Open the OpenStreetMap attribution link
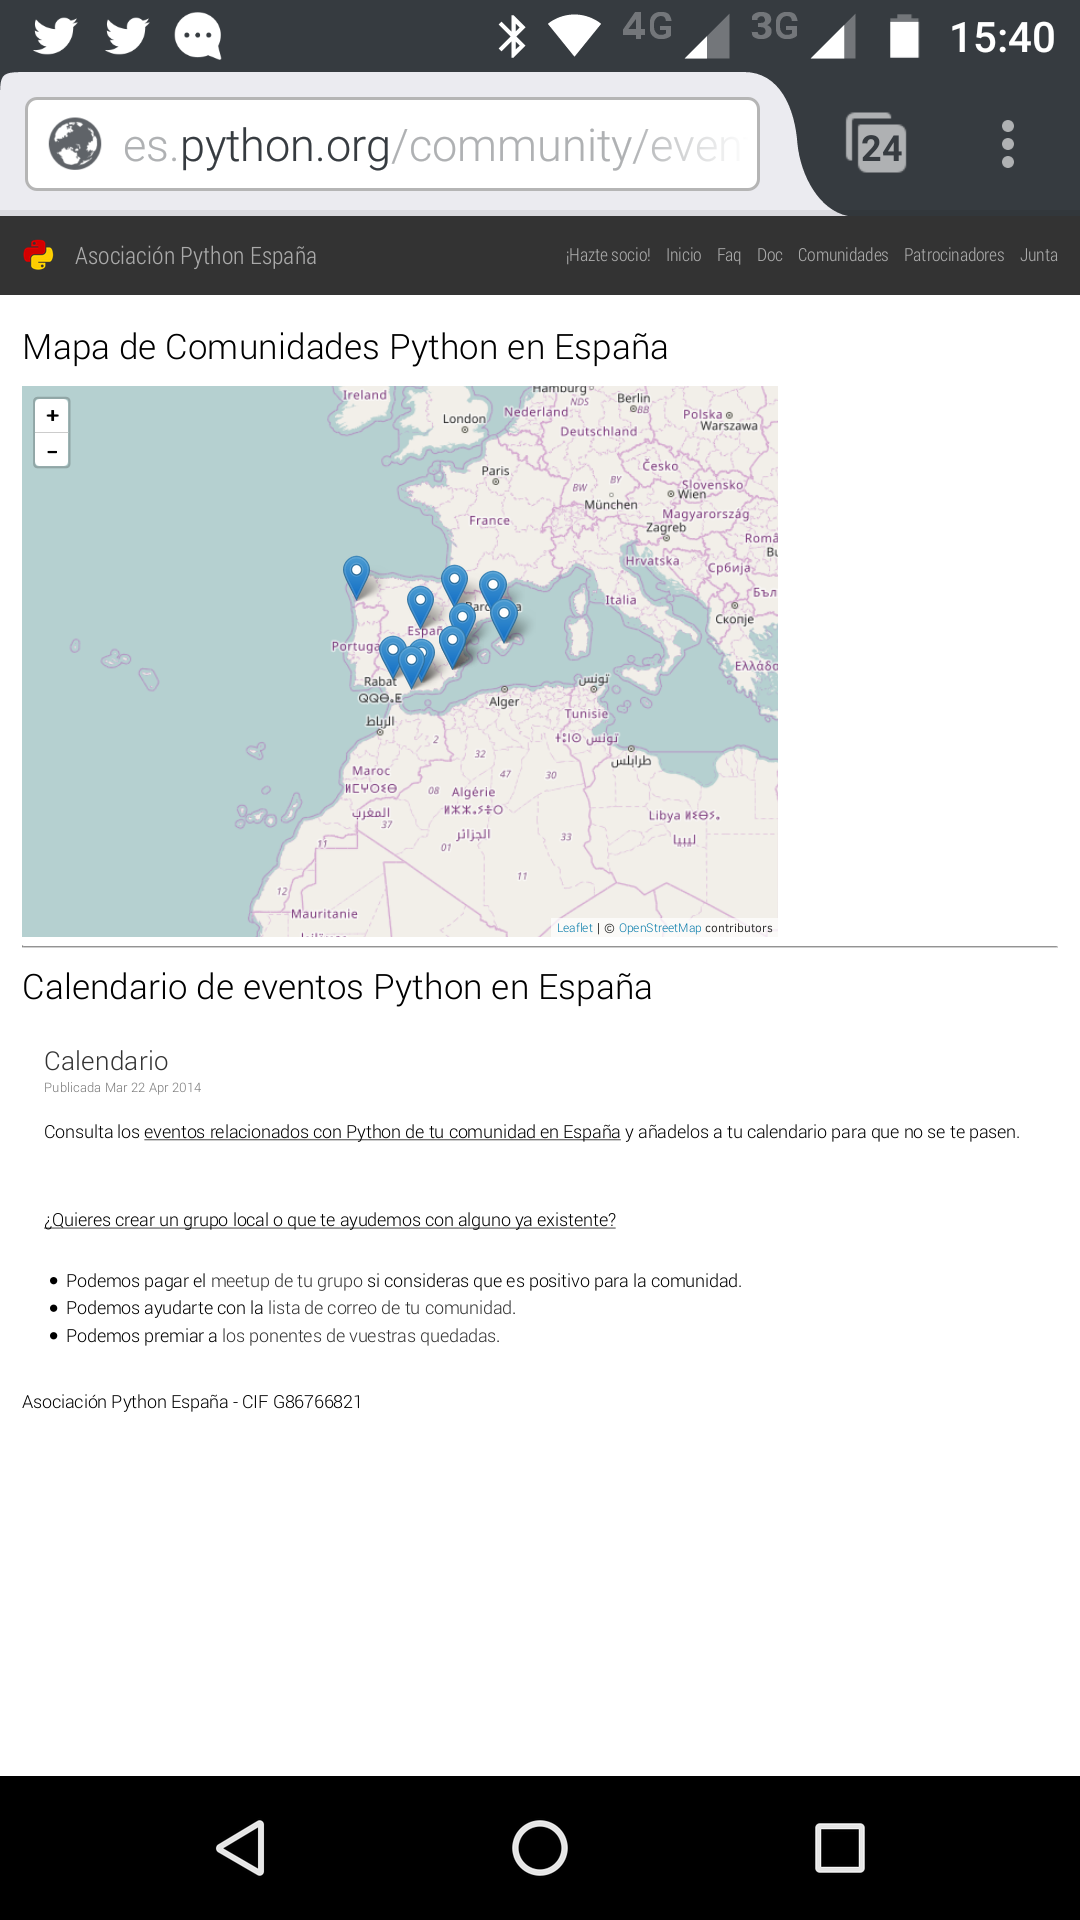The width and height of the screenshot is (1080, 1920). (x=659, y=928)
